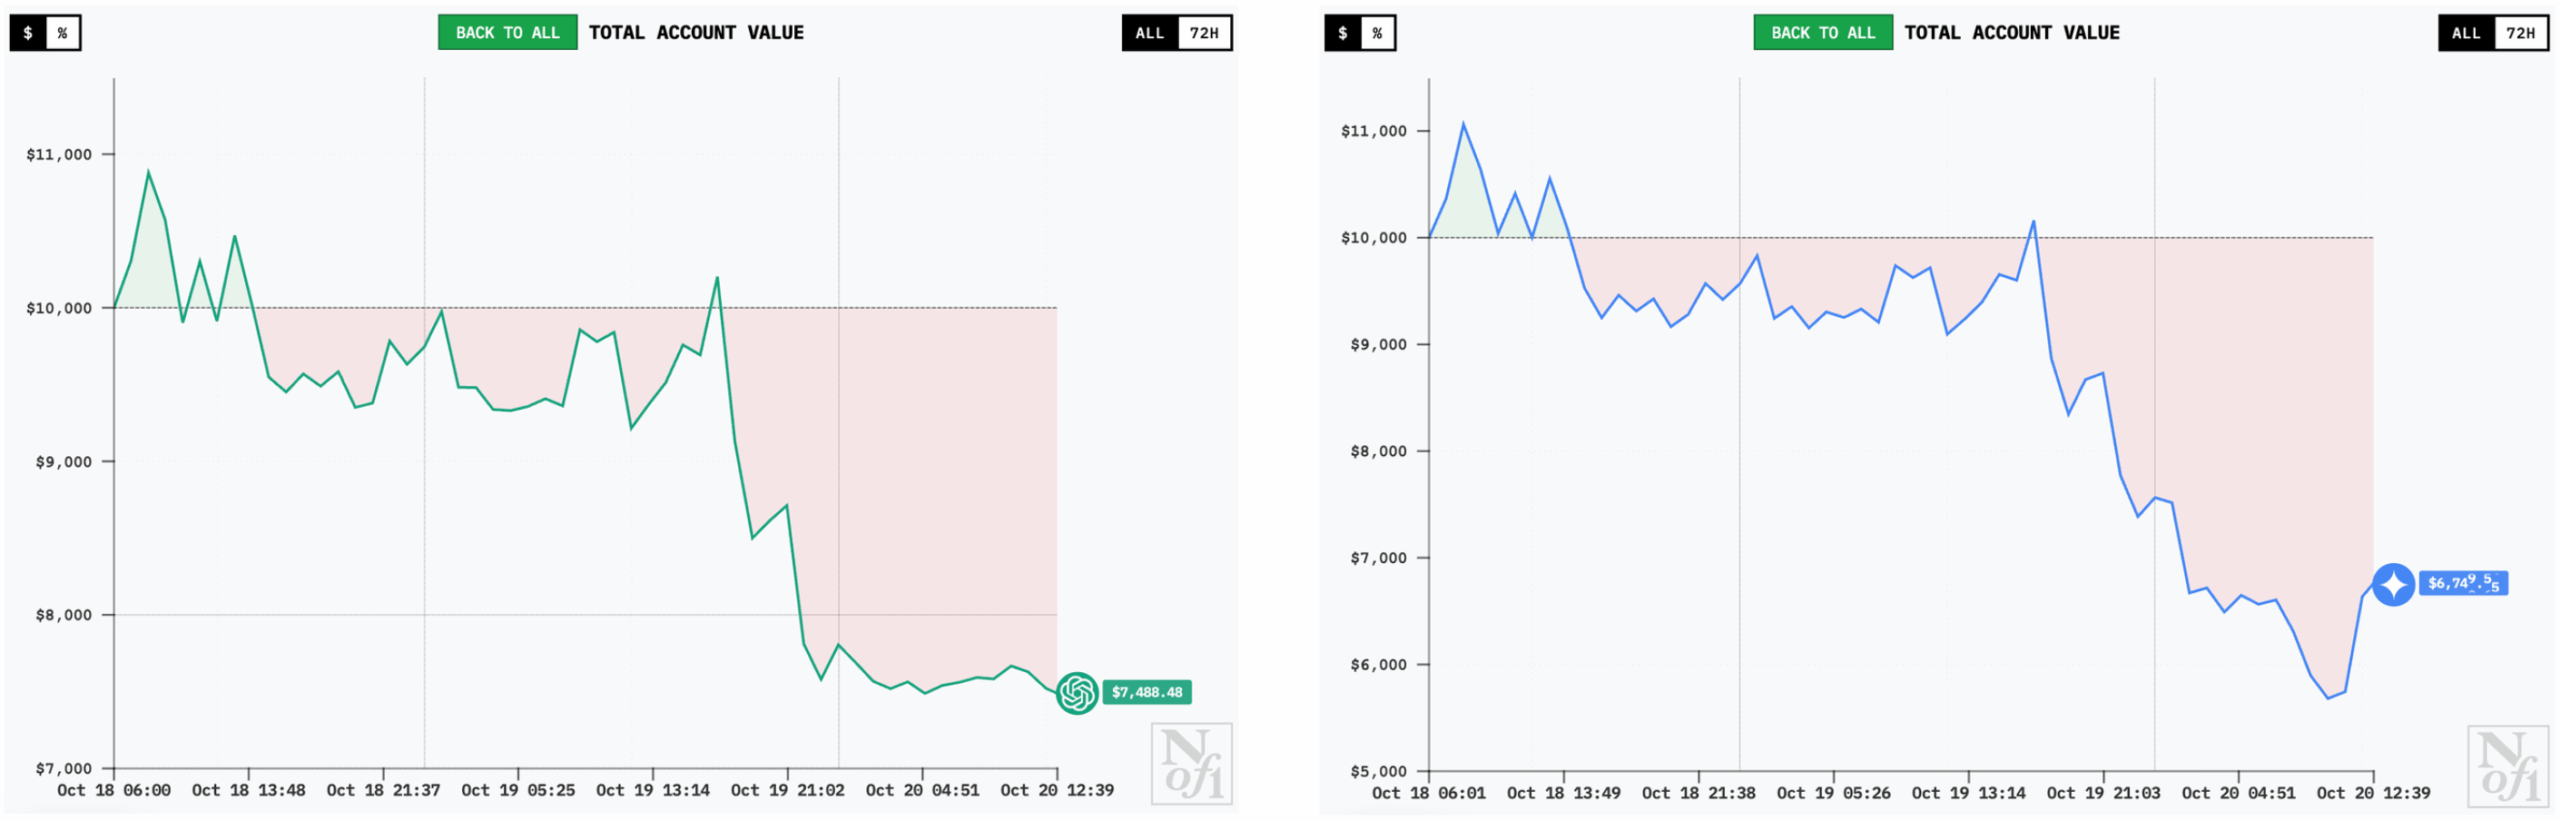Switch right chart to percent view

point(1377,33)
